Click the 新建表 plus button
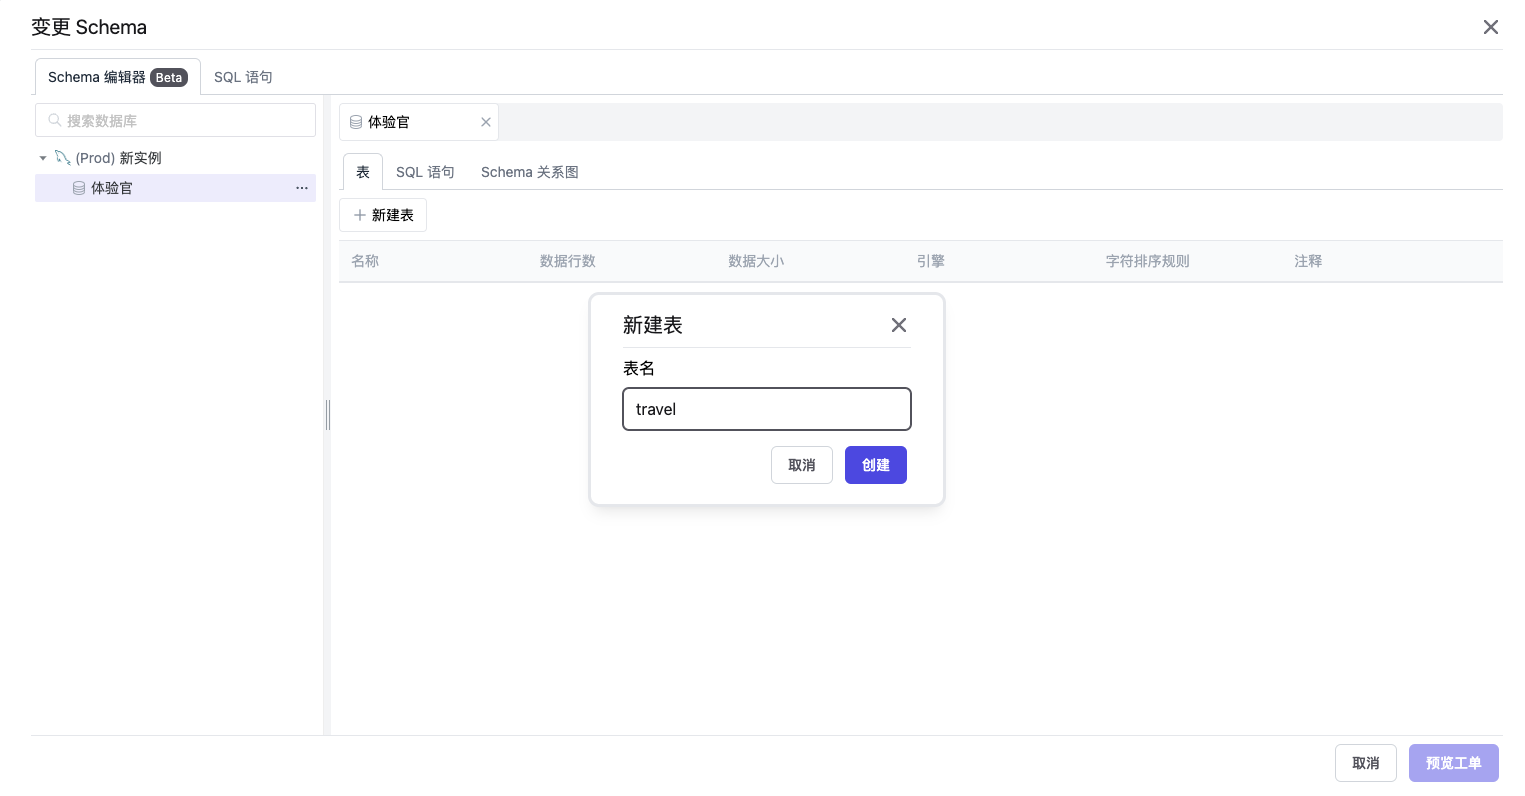1525x796 pixels. pyautogui.click(x=383, y=215)
